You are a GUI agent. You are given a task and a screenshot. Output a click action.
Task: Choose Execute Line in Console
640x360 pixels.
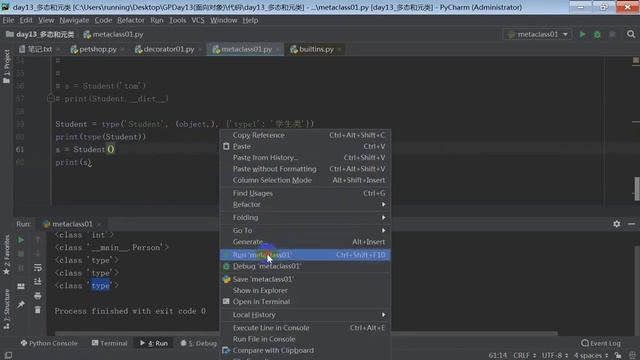[305, 328]
